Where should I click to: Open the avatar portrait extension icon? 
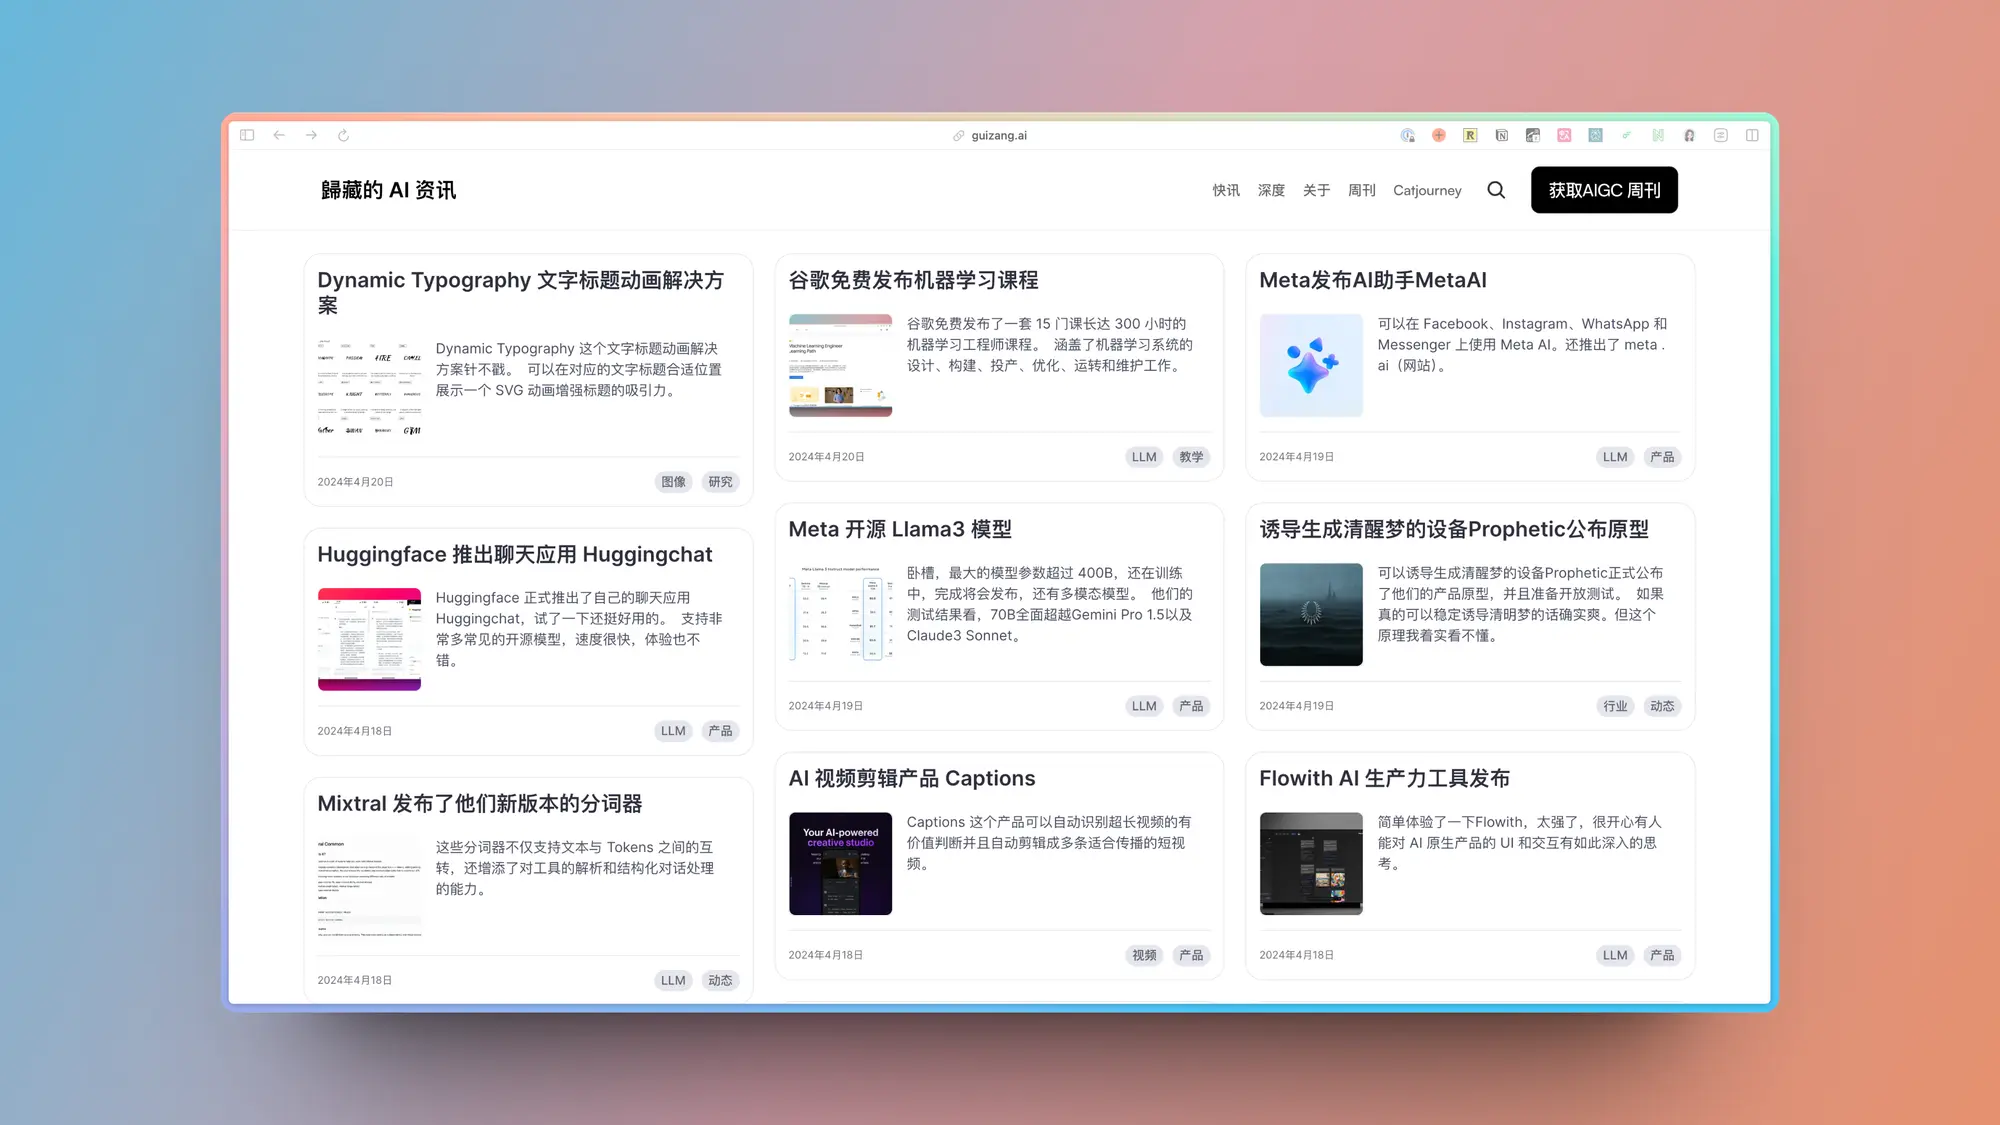[1689, 135]
